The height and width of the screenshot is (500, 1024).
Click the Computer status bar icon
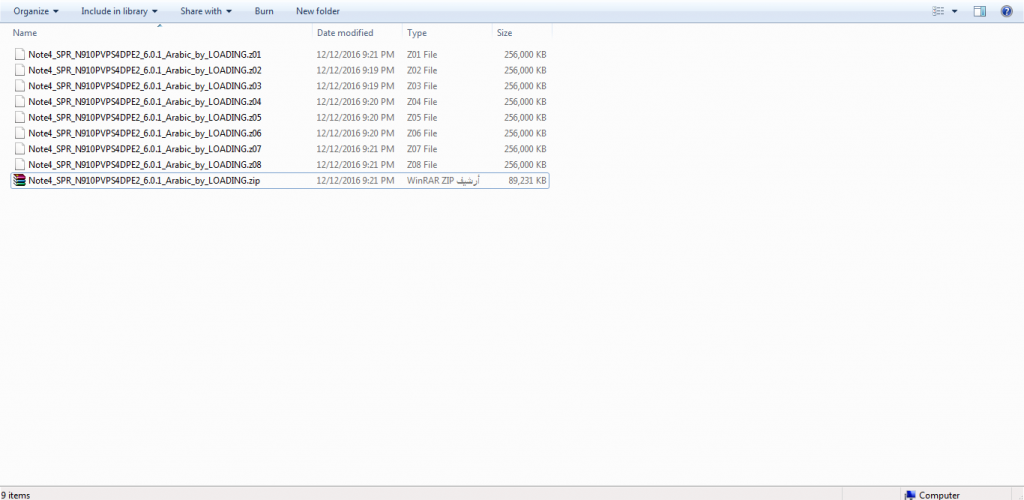click(x=910, y=495)
